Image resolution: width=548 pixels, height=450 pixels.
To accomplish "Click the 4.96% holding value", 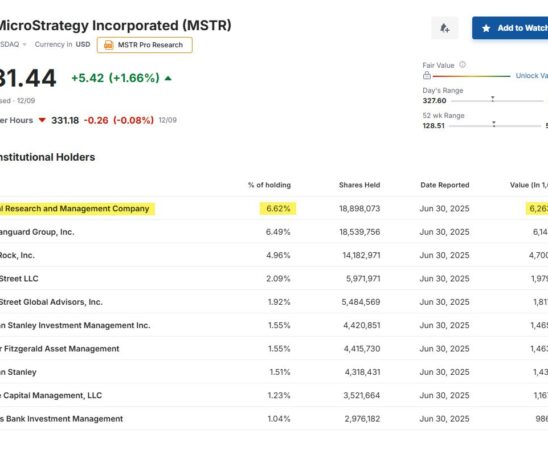I will pos(278,255).
